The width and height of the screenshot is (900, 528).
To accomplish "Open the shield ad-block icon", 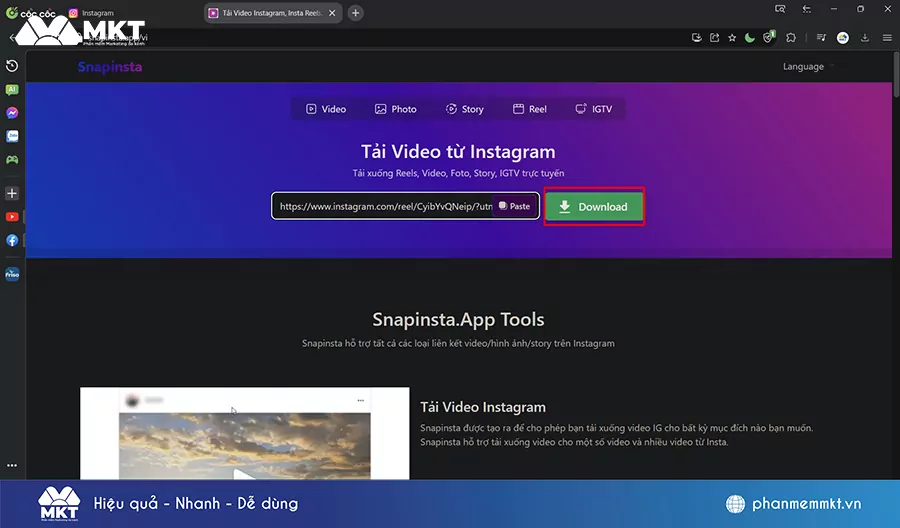I will (769, 37).
